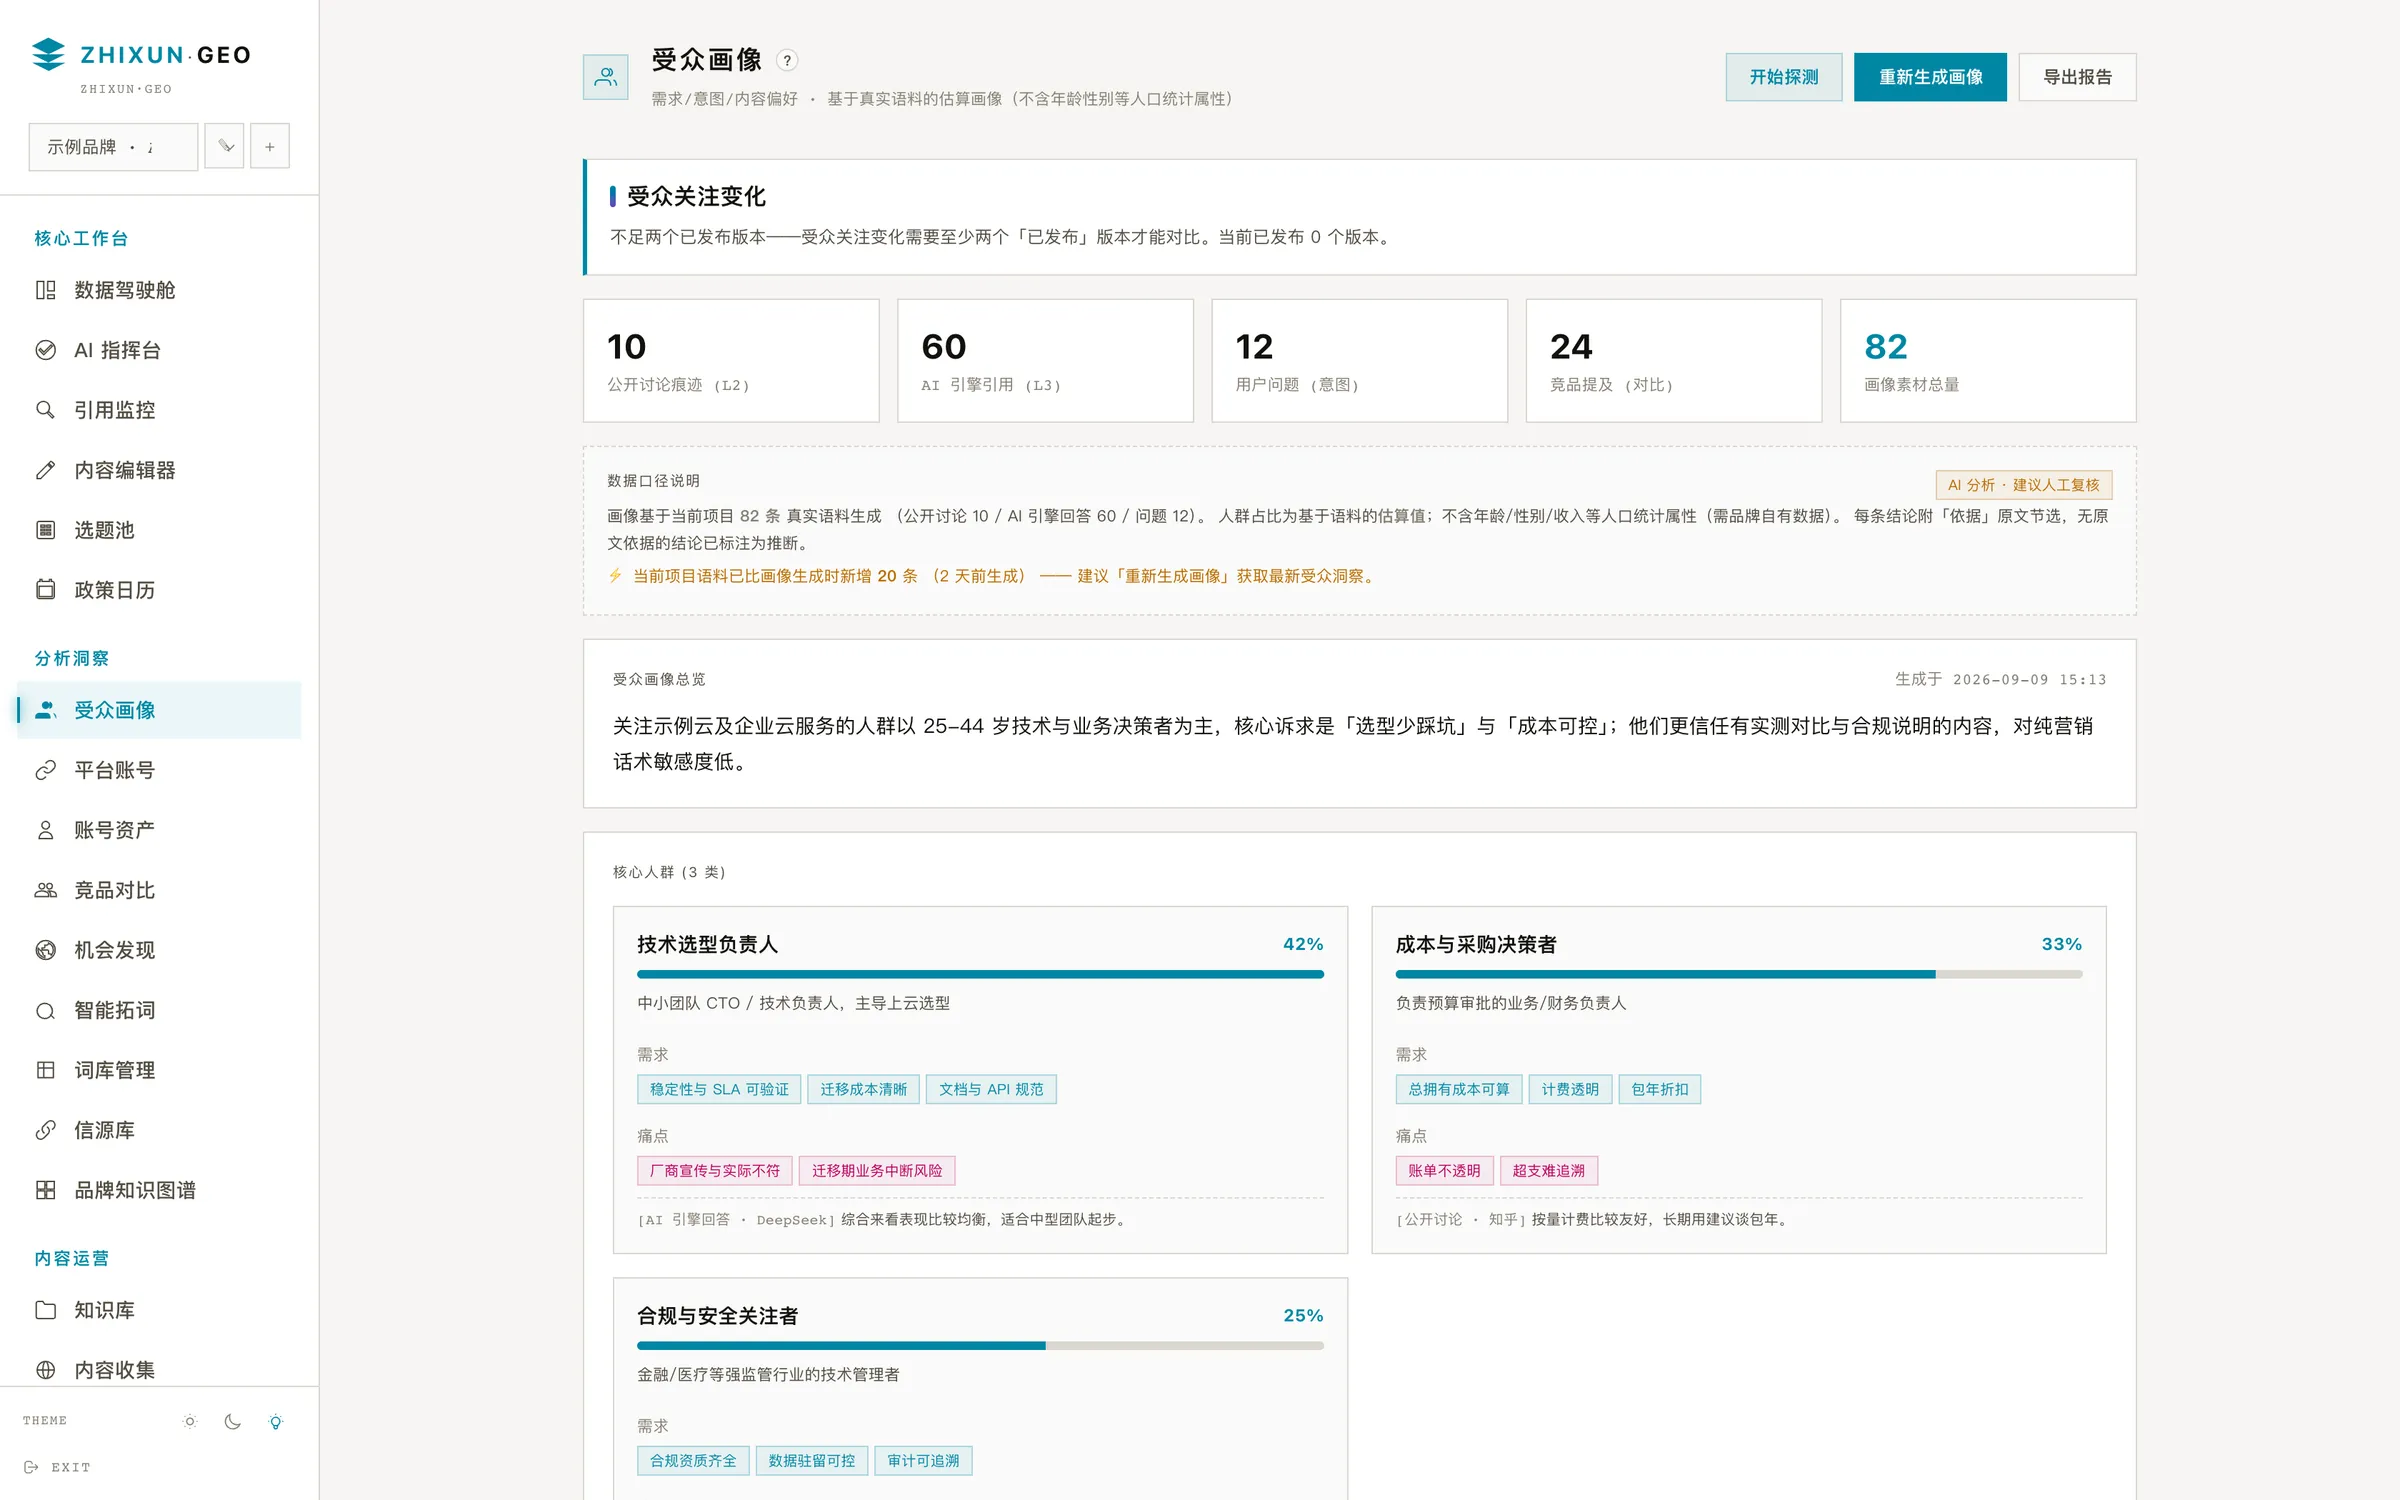Click the edit brand pencil icon
The image size is (2400, 1500).
[x=225, y=147]
